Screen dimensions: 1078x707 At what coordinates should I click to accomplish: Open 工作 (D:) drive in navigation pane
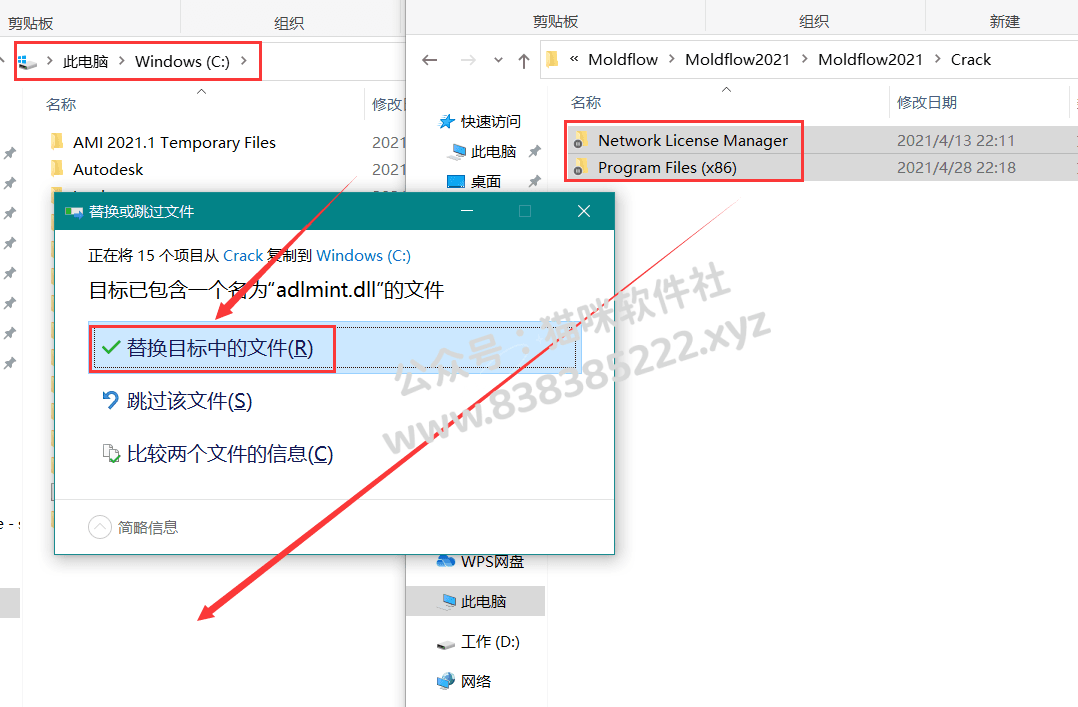coord(490,642)
